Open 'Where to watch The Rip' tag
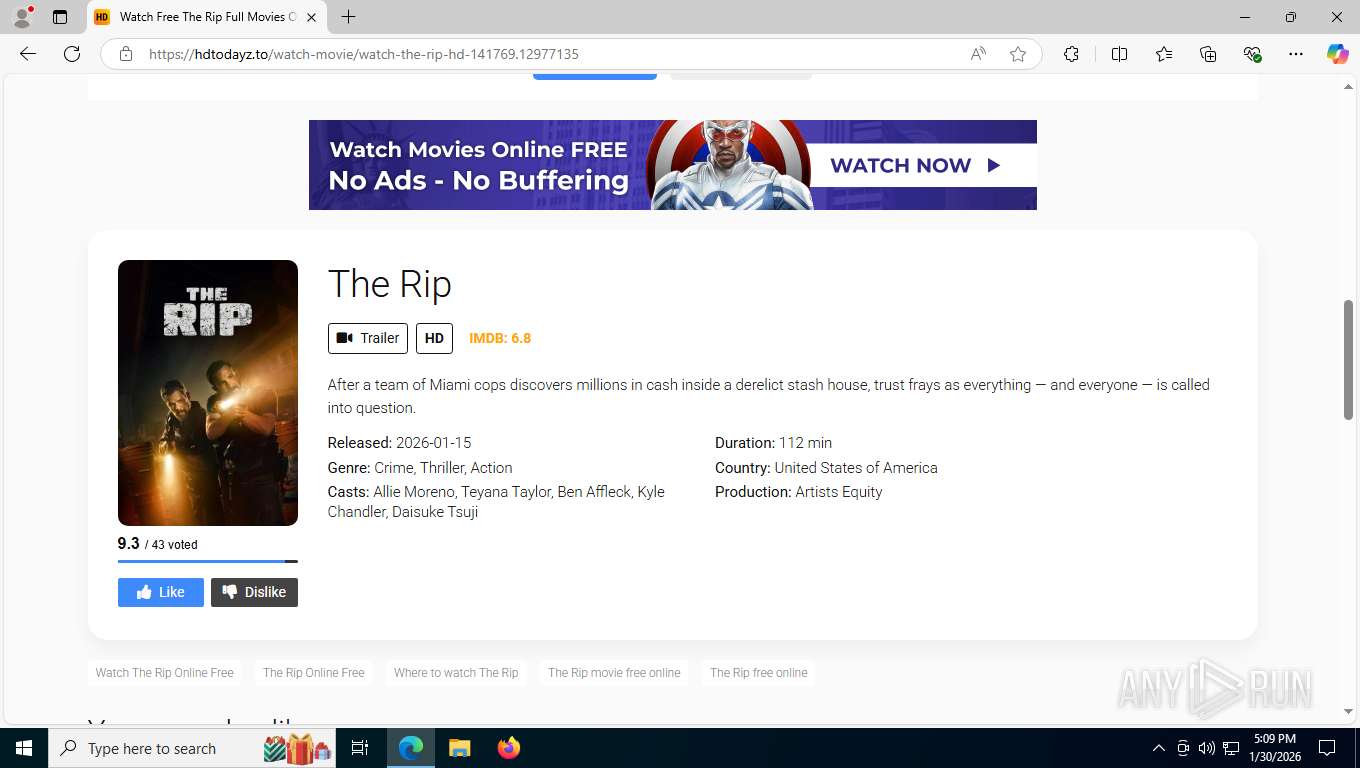 point(456,673)
